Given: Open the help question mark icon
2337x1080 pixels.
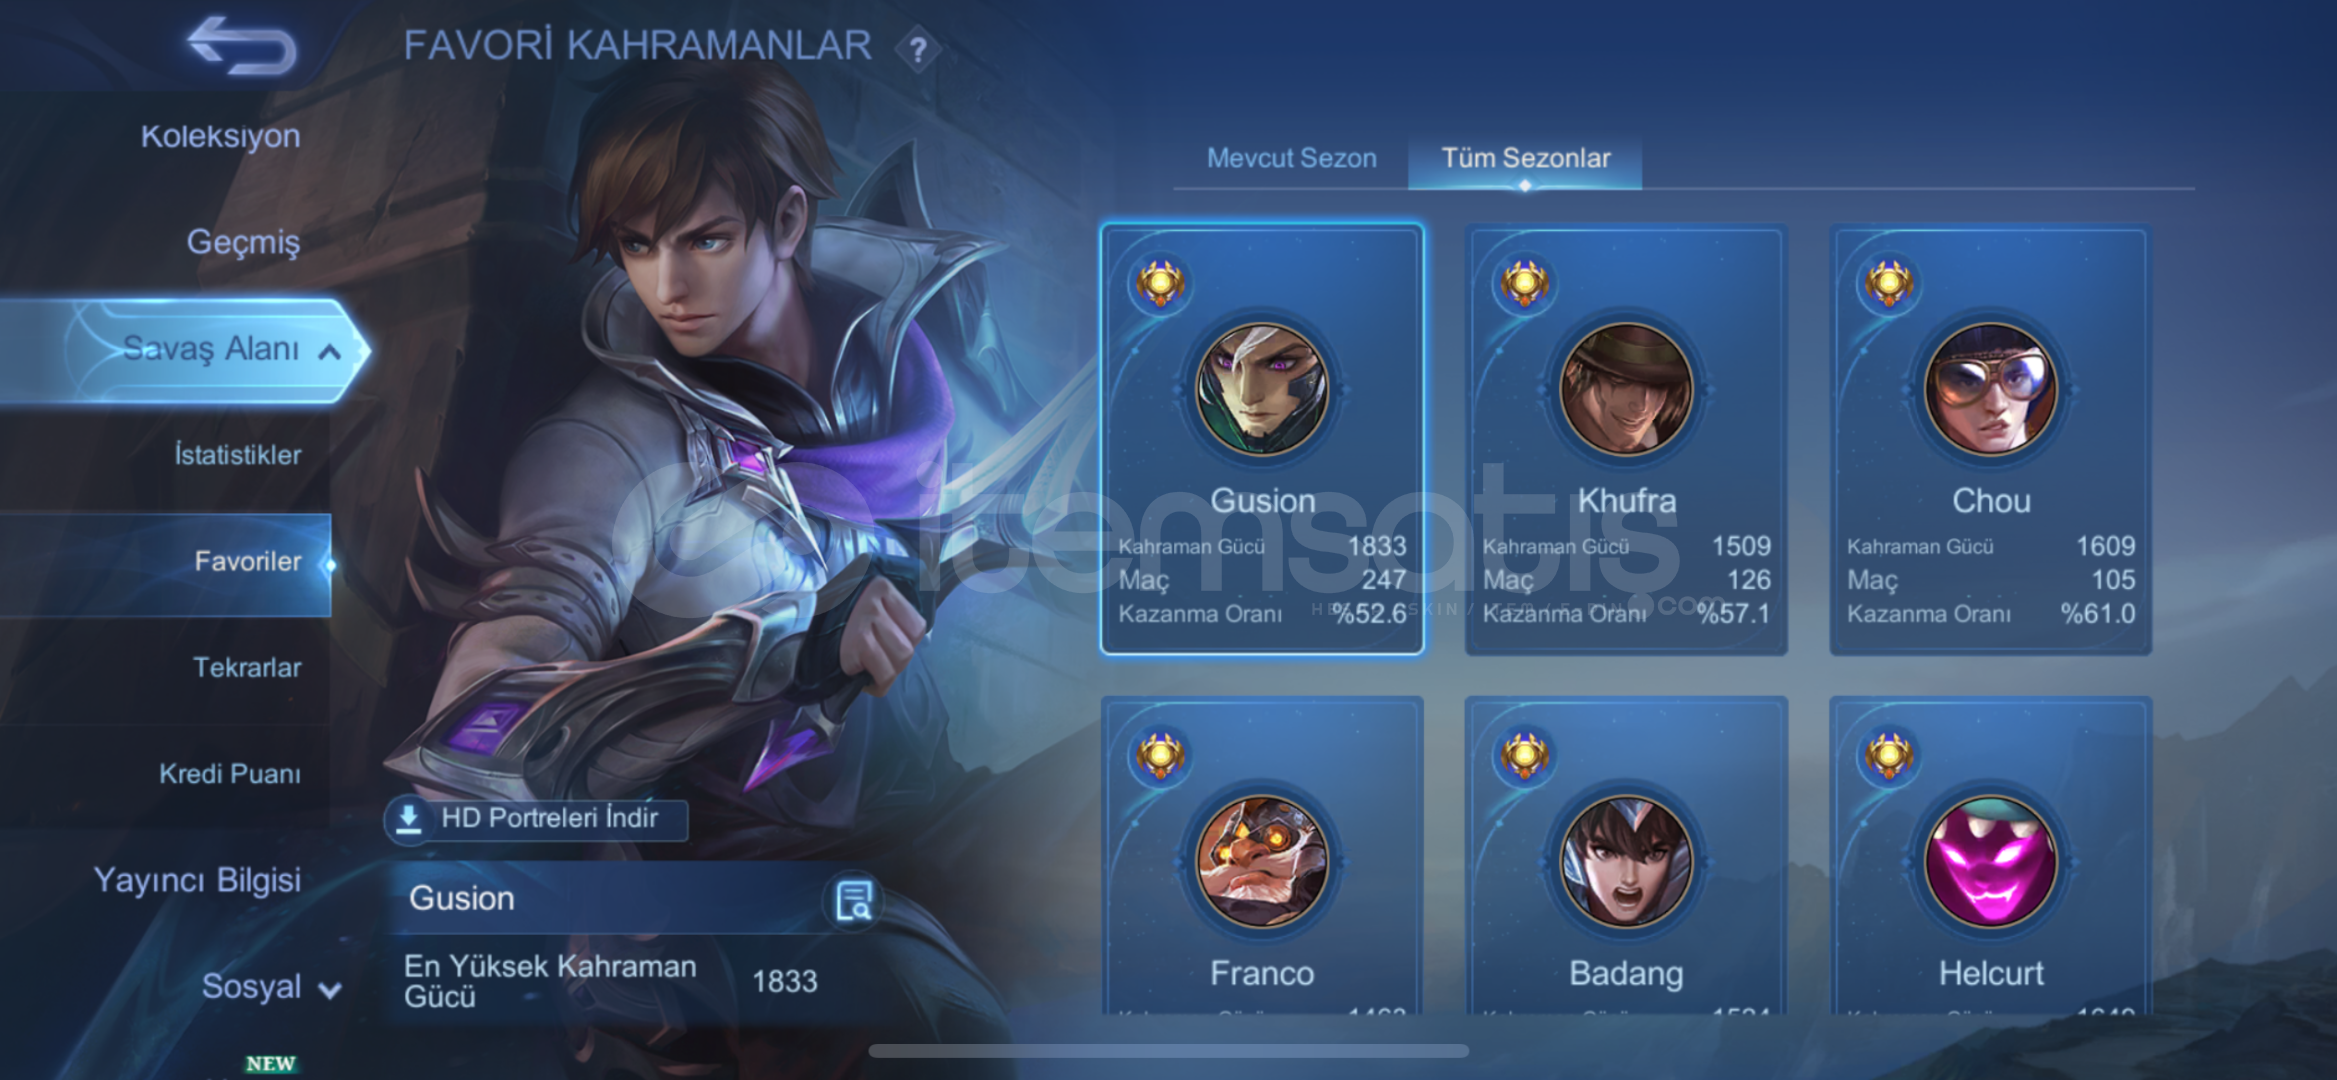Looking at the screenshot, I should (x=917, y=49).
